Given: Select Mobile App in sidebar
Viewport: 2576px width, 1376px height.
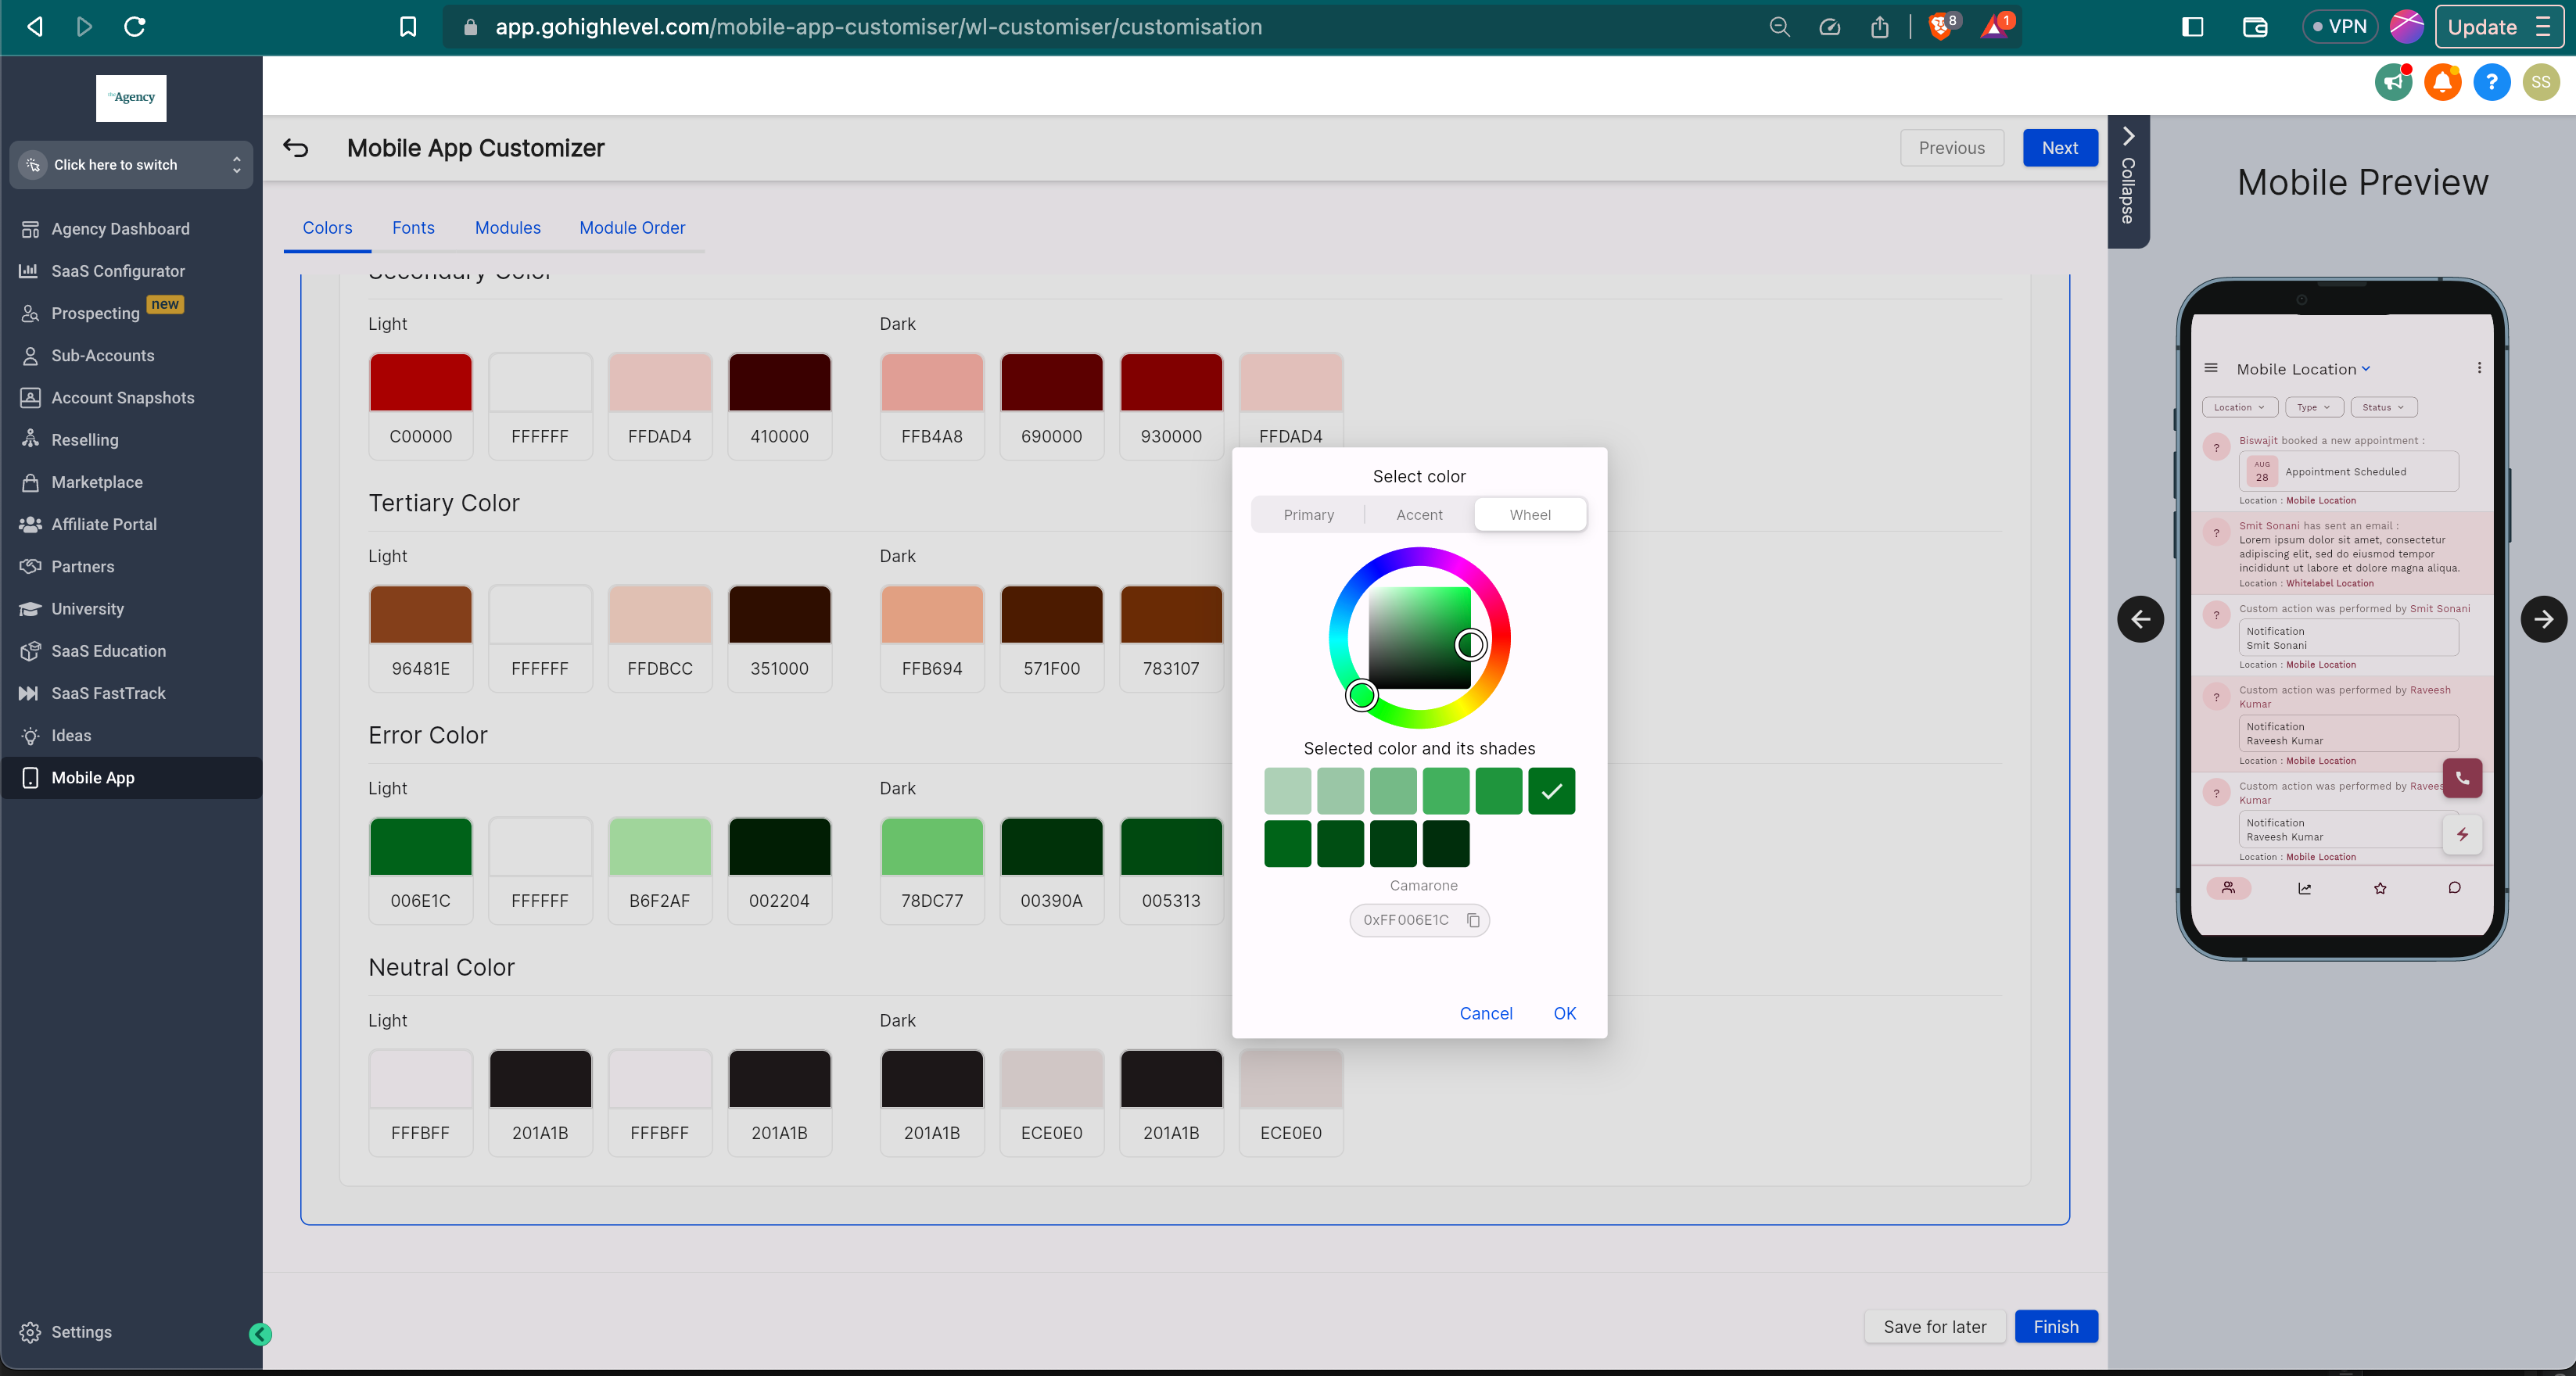Looking at the screenshot, I should (x=131, y=778).
